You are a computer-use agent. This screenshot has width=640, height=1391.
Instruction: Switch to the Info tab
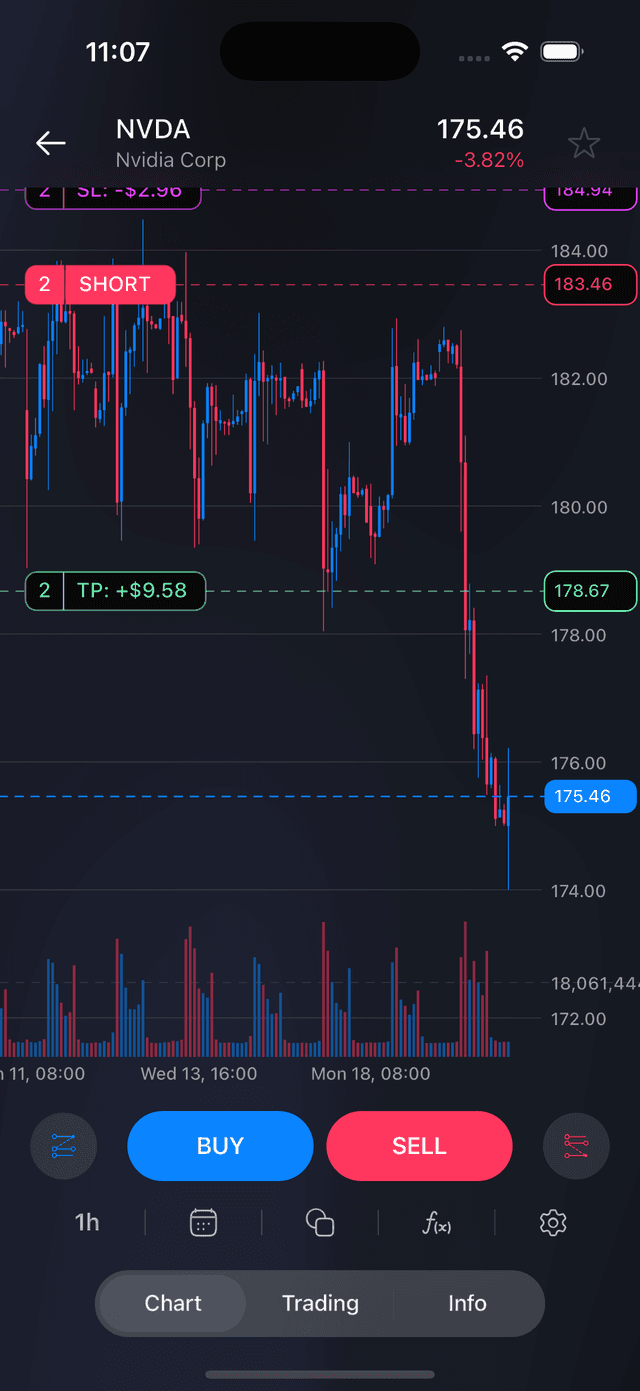click(467, 1303)
